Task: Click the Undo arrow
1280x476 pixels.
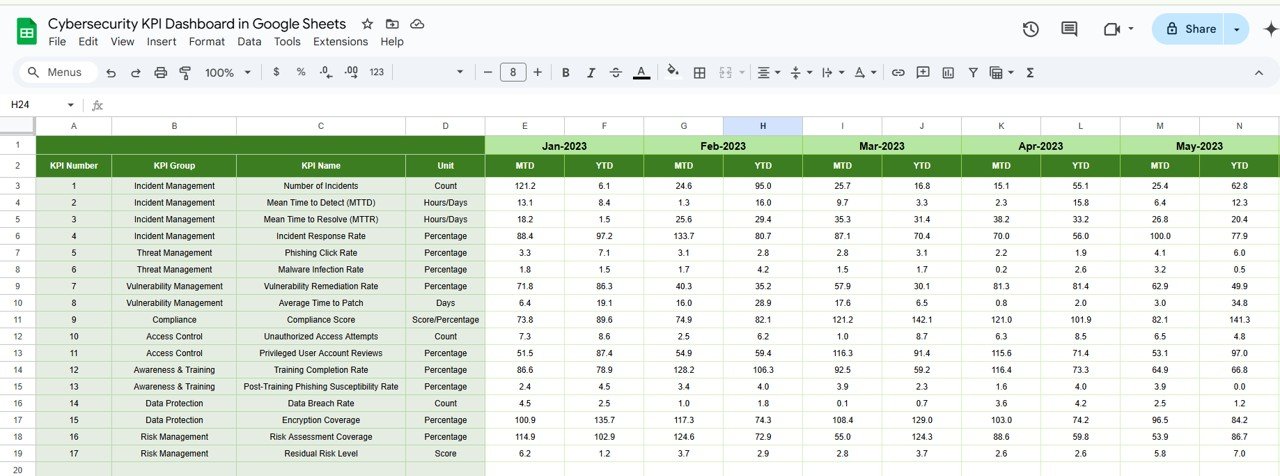Action: click(111, 72)
